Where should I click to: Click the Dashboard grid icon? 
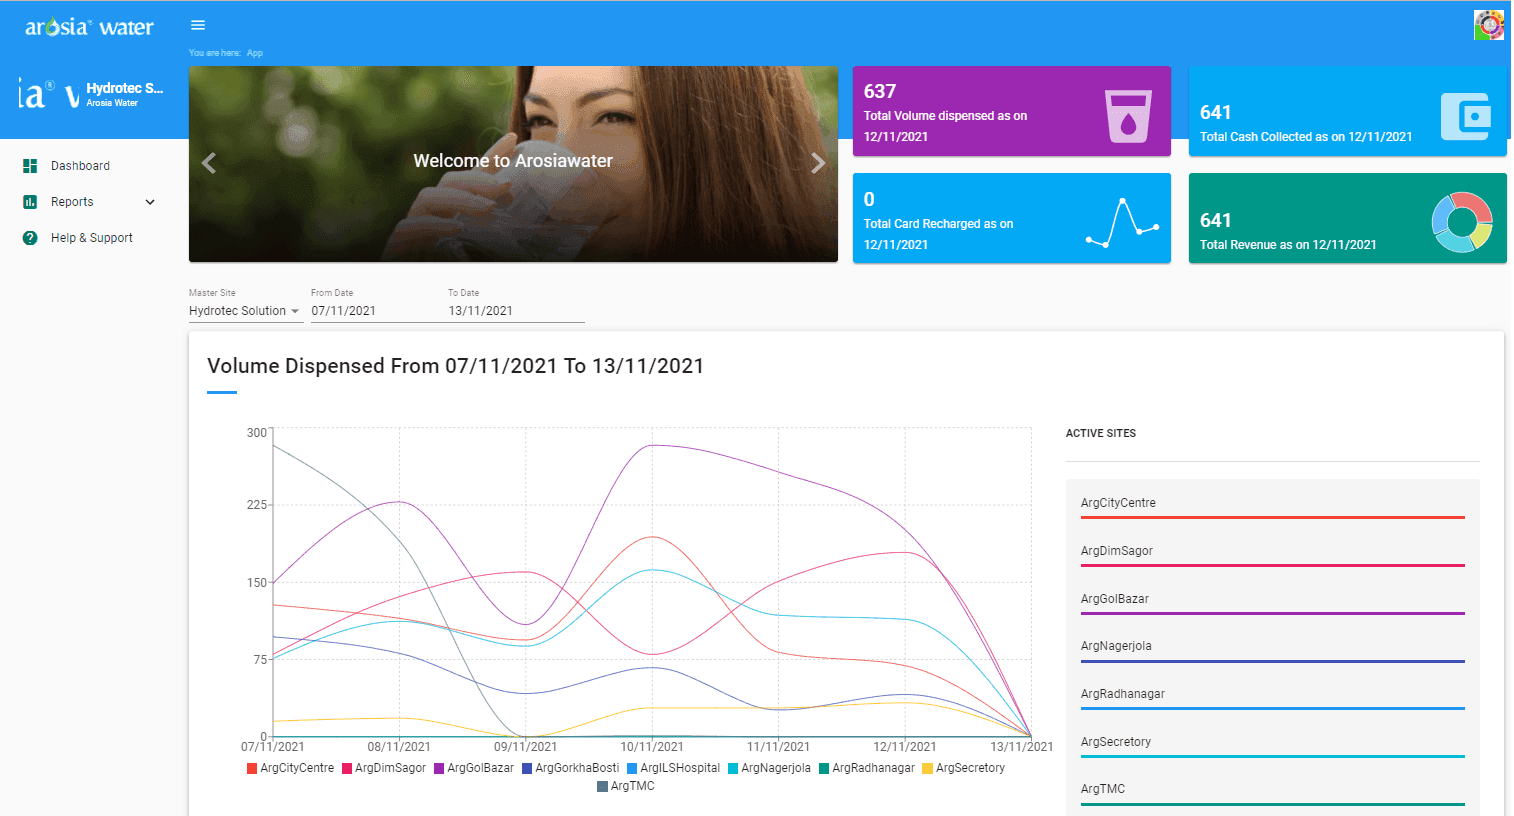click(30, 166)
